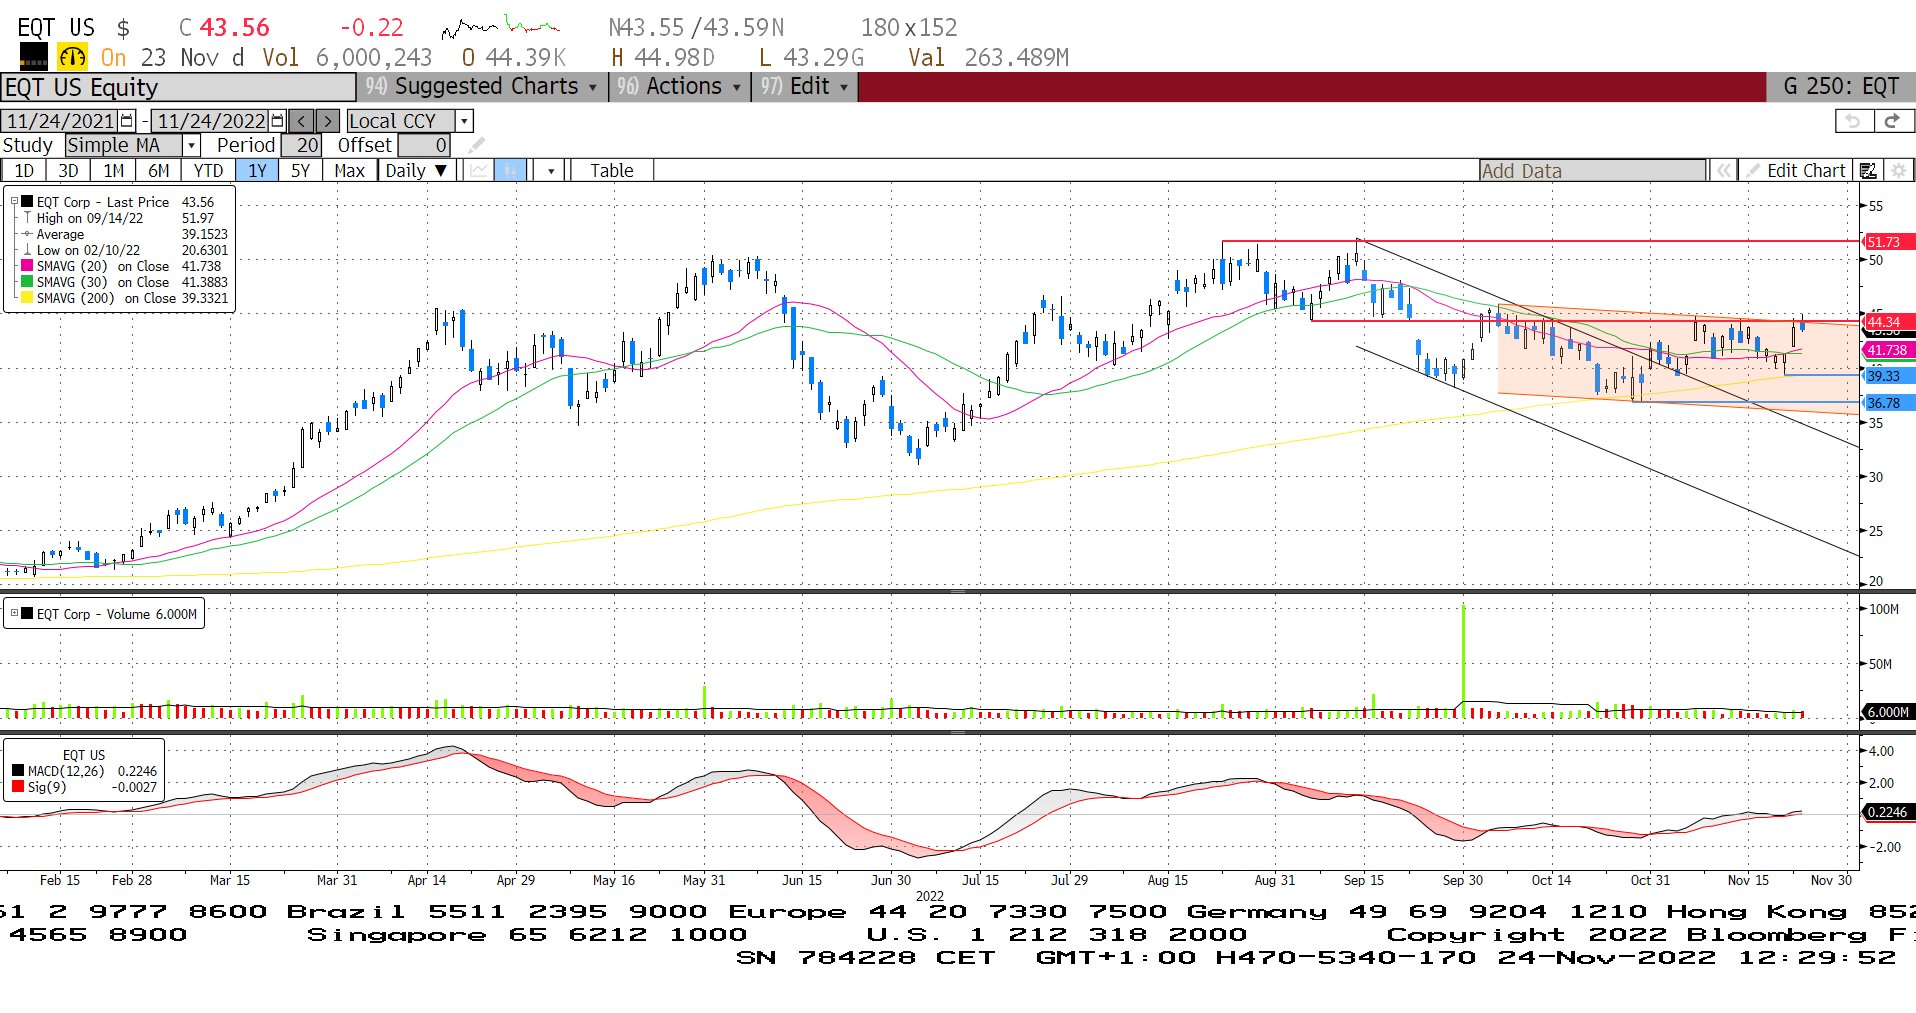Screen dimensions: 1916x1013
Task: Click the 39.33 price level label
Action: click(1889, 376)
